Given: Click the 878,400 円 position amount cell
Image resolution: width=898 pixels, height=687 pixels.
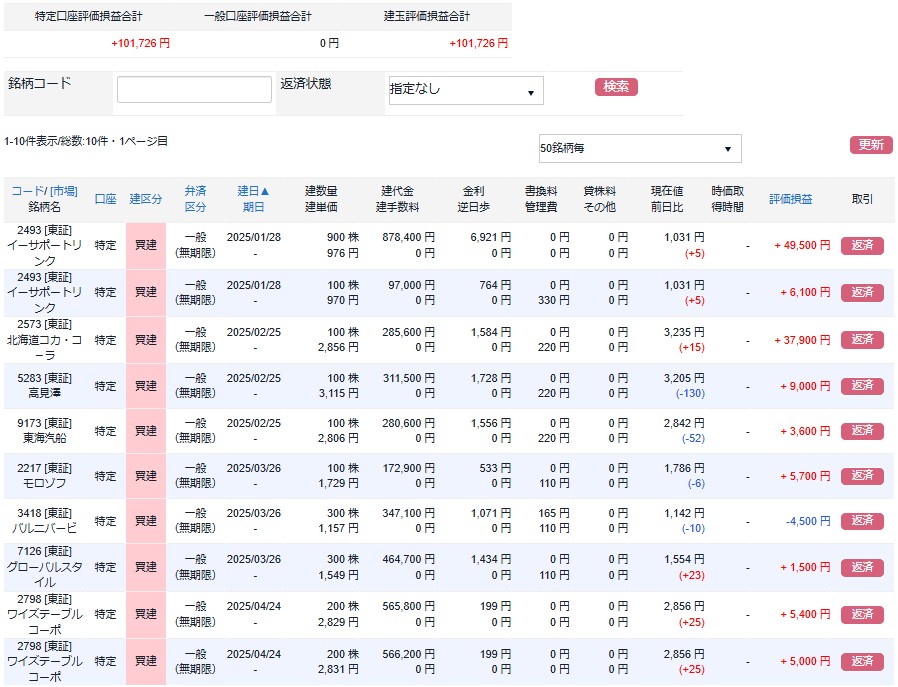Looking at the screenshot, I should point(408,238).
